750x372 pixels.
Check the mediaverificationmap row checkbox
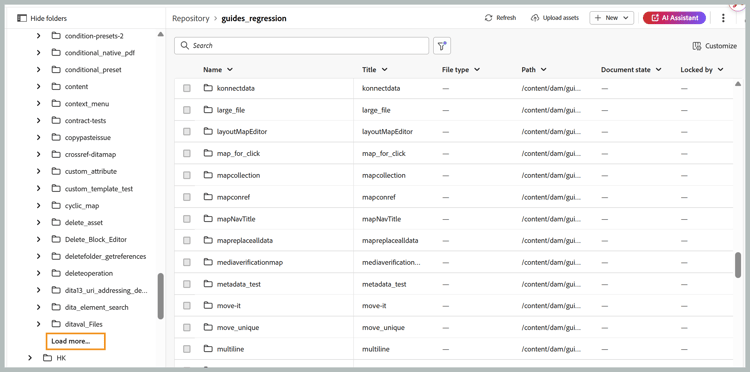(187, 262)
